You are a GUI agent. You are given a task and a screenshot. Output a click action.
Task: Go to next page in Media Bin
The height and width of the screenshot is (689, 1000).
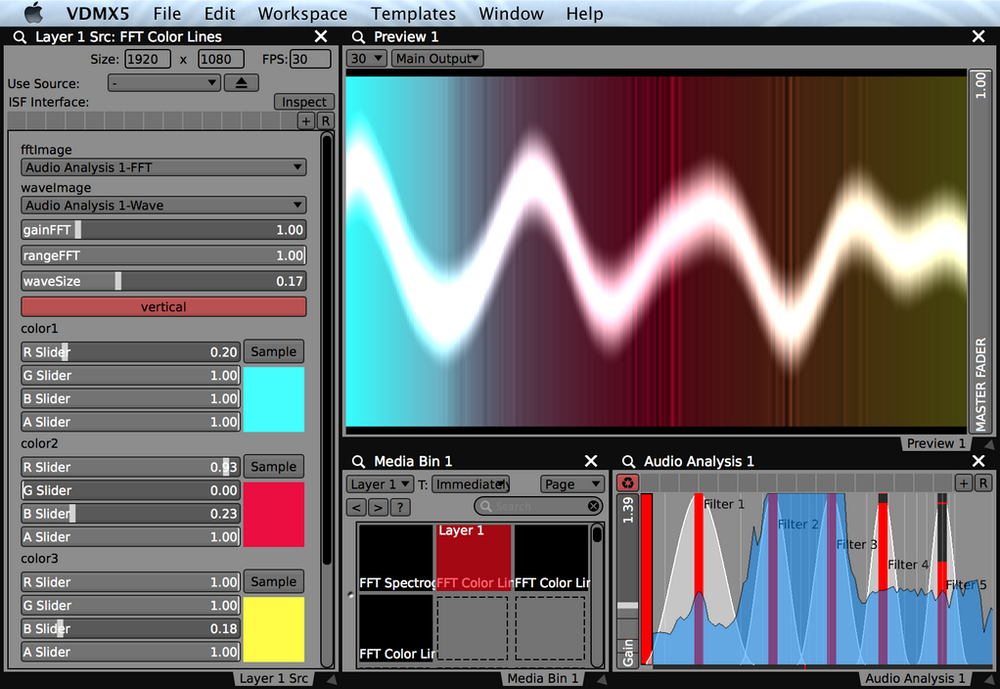click(x=378, y=507)
